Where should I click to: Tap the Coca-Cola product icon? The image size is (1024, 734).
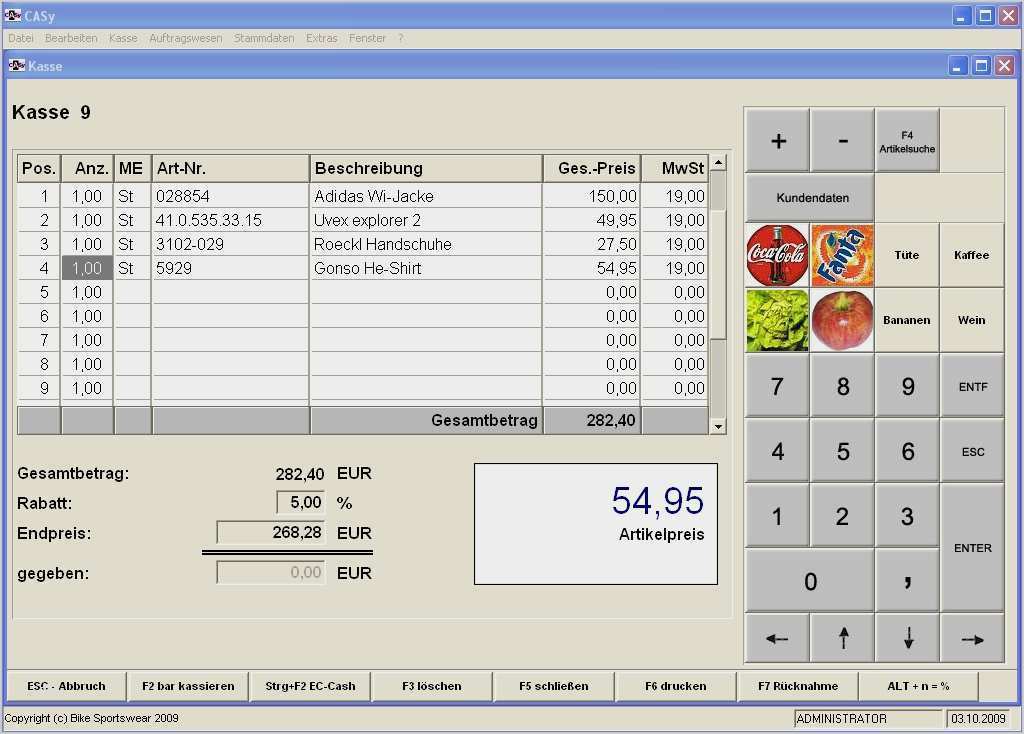pos(777,255)
